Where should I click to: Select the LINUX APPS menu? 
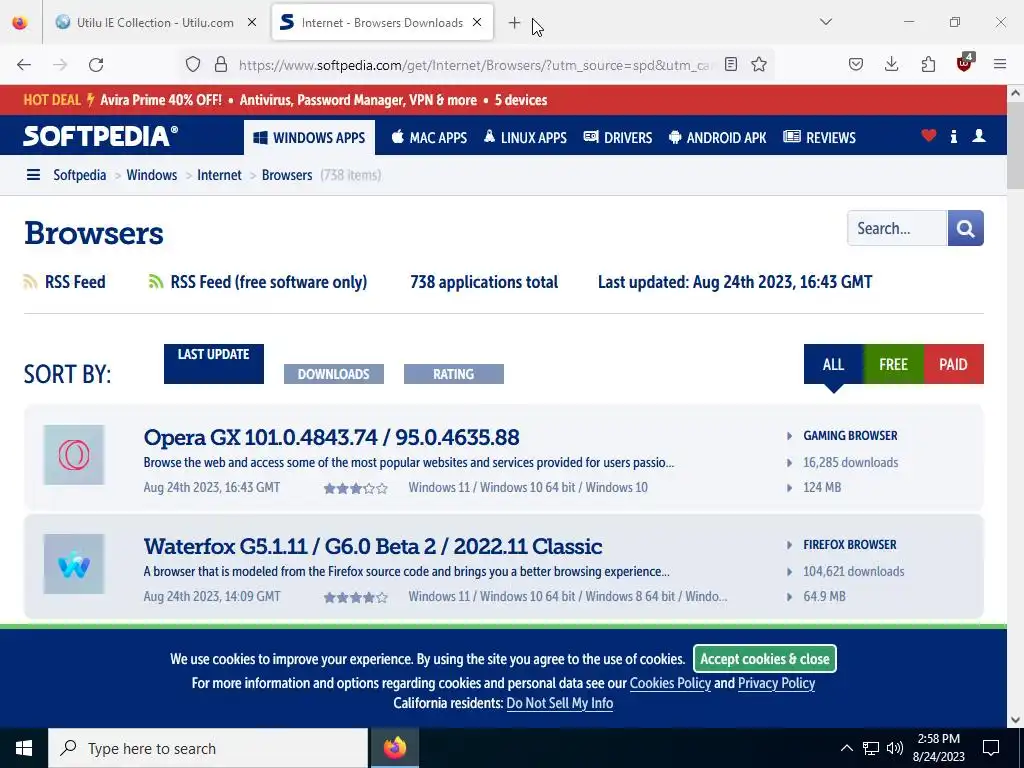pyautogui.click(x=525, y=138)
